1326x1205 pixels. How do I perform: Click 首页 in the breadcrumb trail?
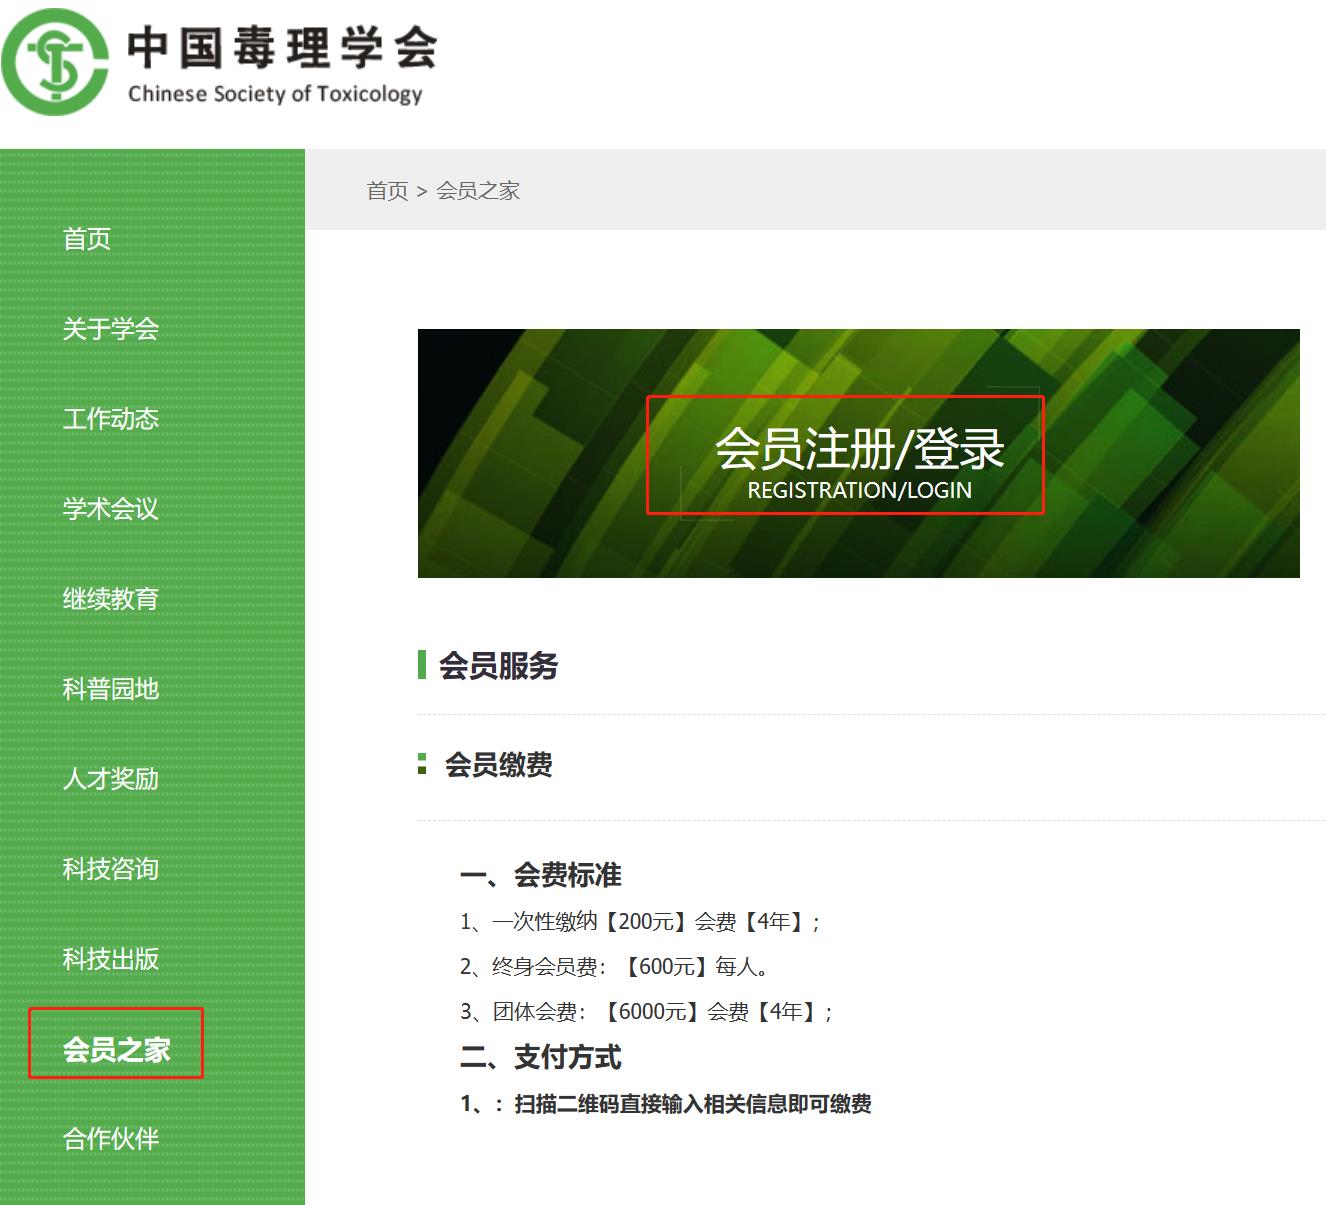(387, 191)
